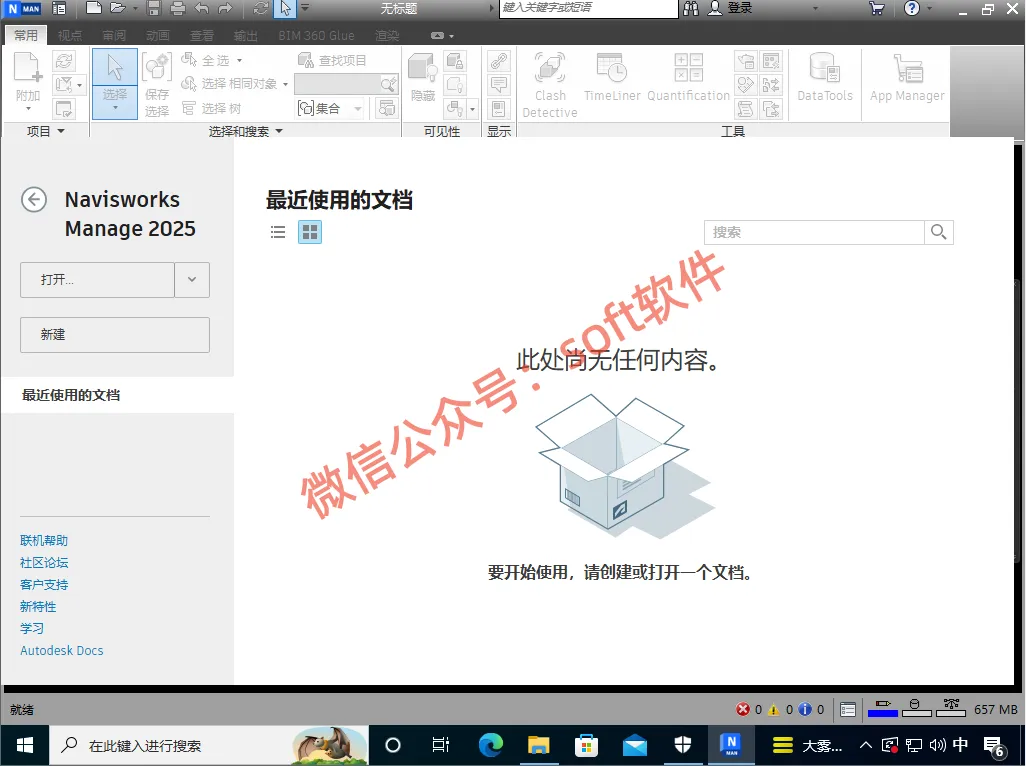Click the Refresh icon in quick access toolbar
Image resolution: width=1026 pixels, height=766 pixels.
pos(260,9)
